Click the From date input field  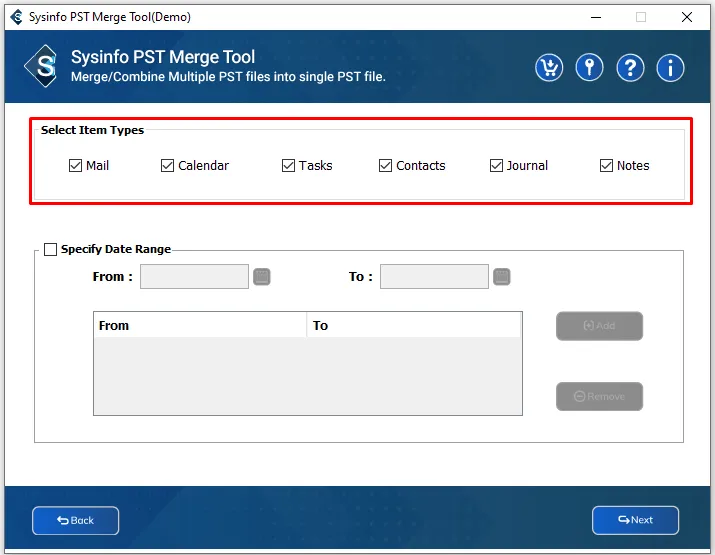click(194, 277)
